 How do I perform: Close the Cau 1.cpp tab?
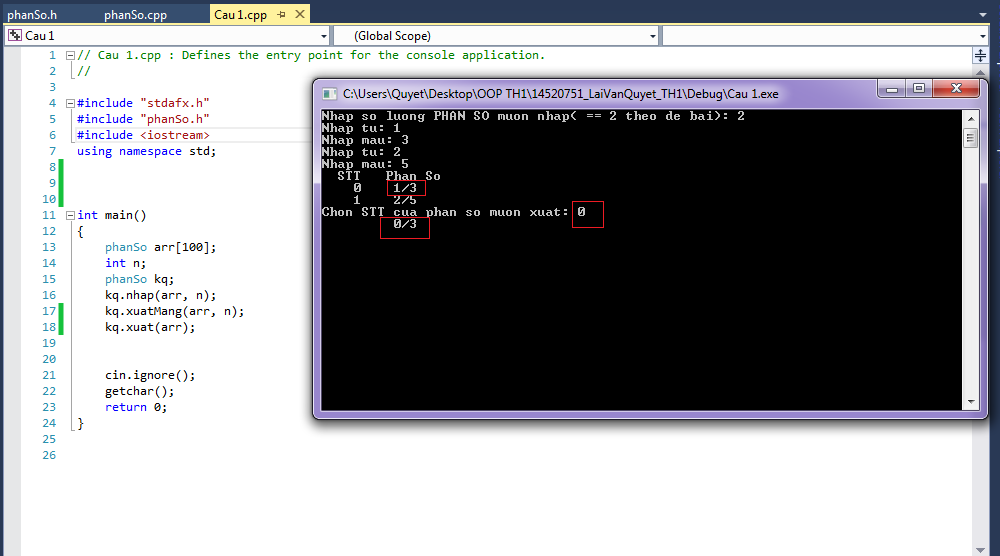[298, 15]
